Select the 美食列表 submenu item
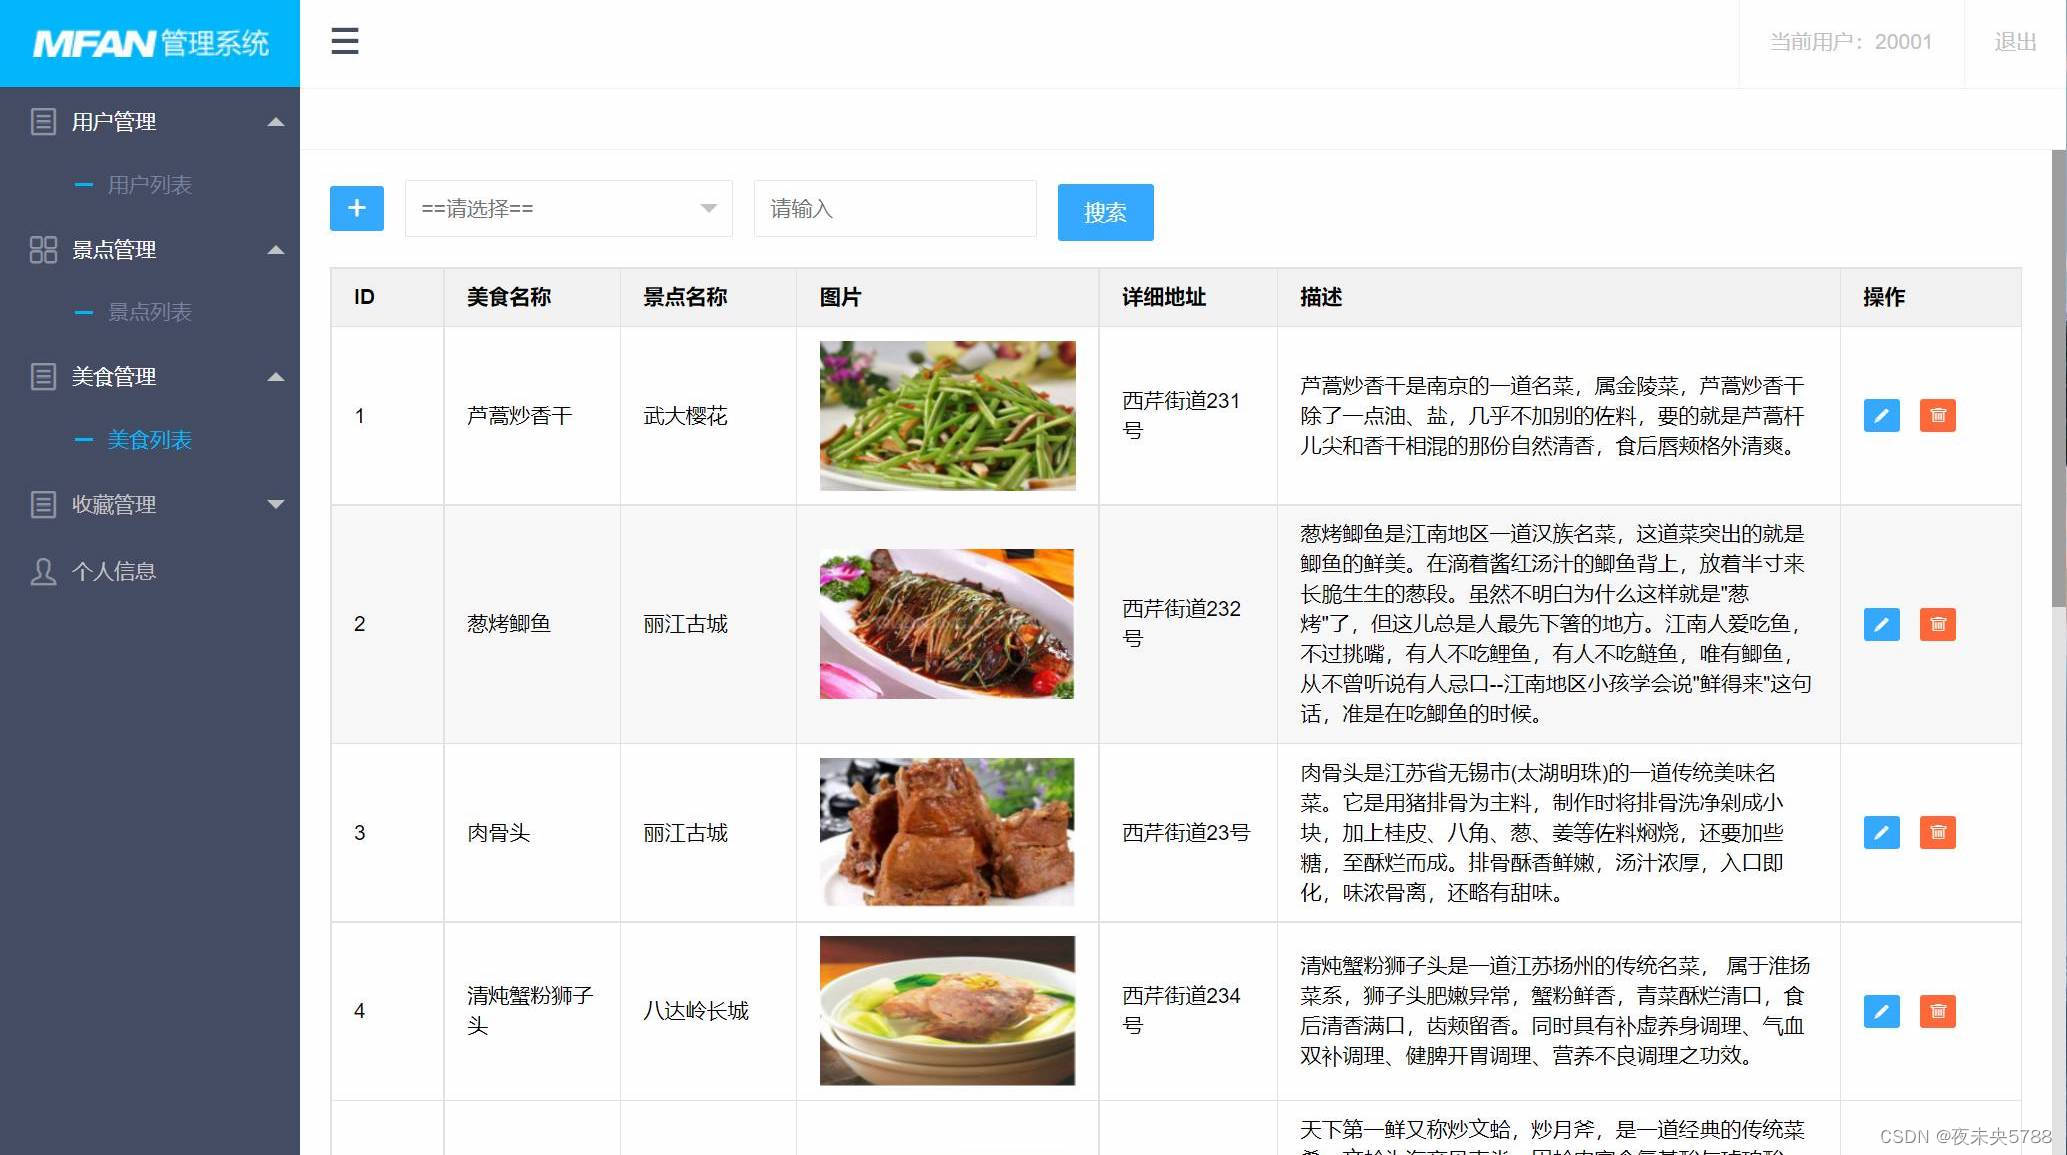Viewport: 2067px width, 1155px height. click(149, 440)
